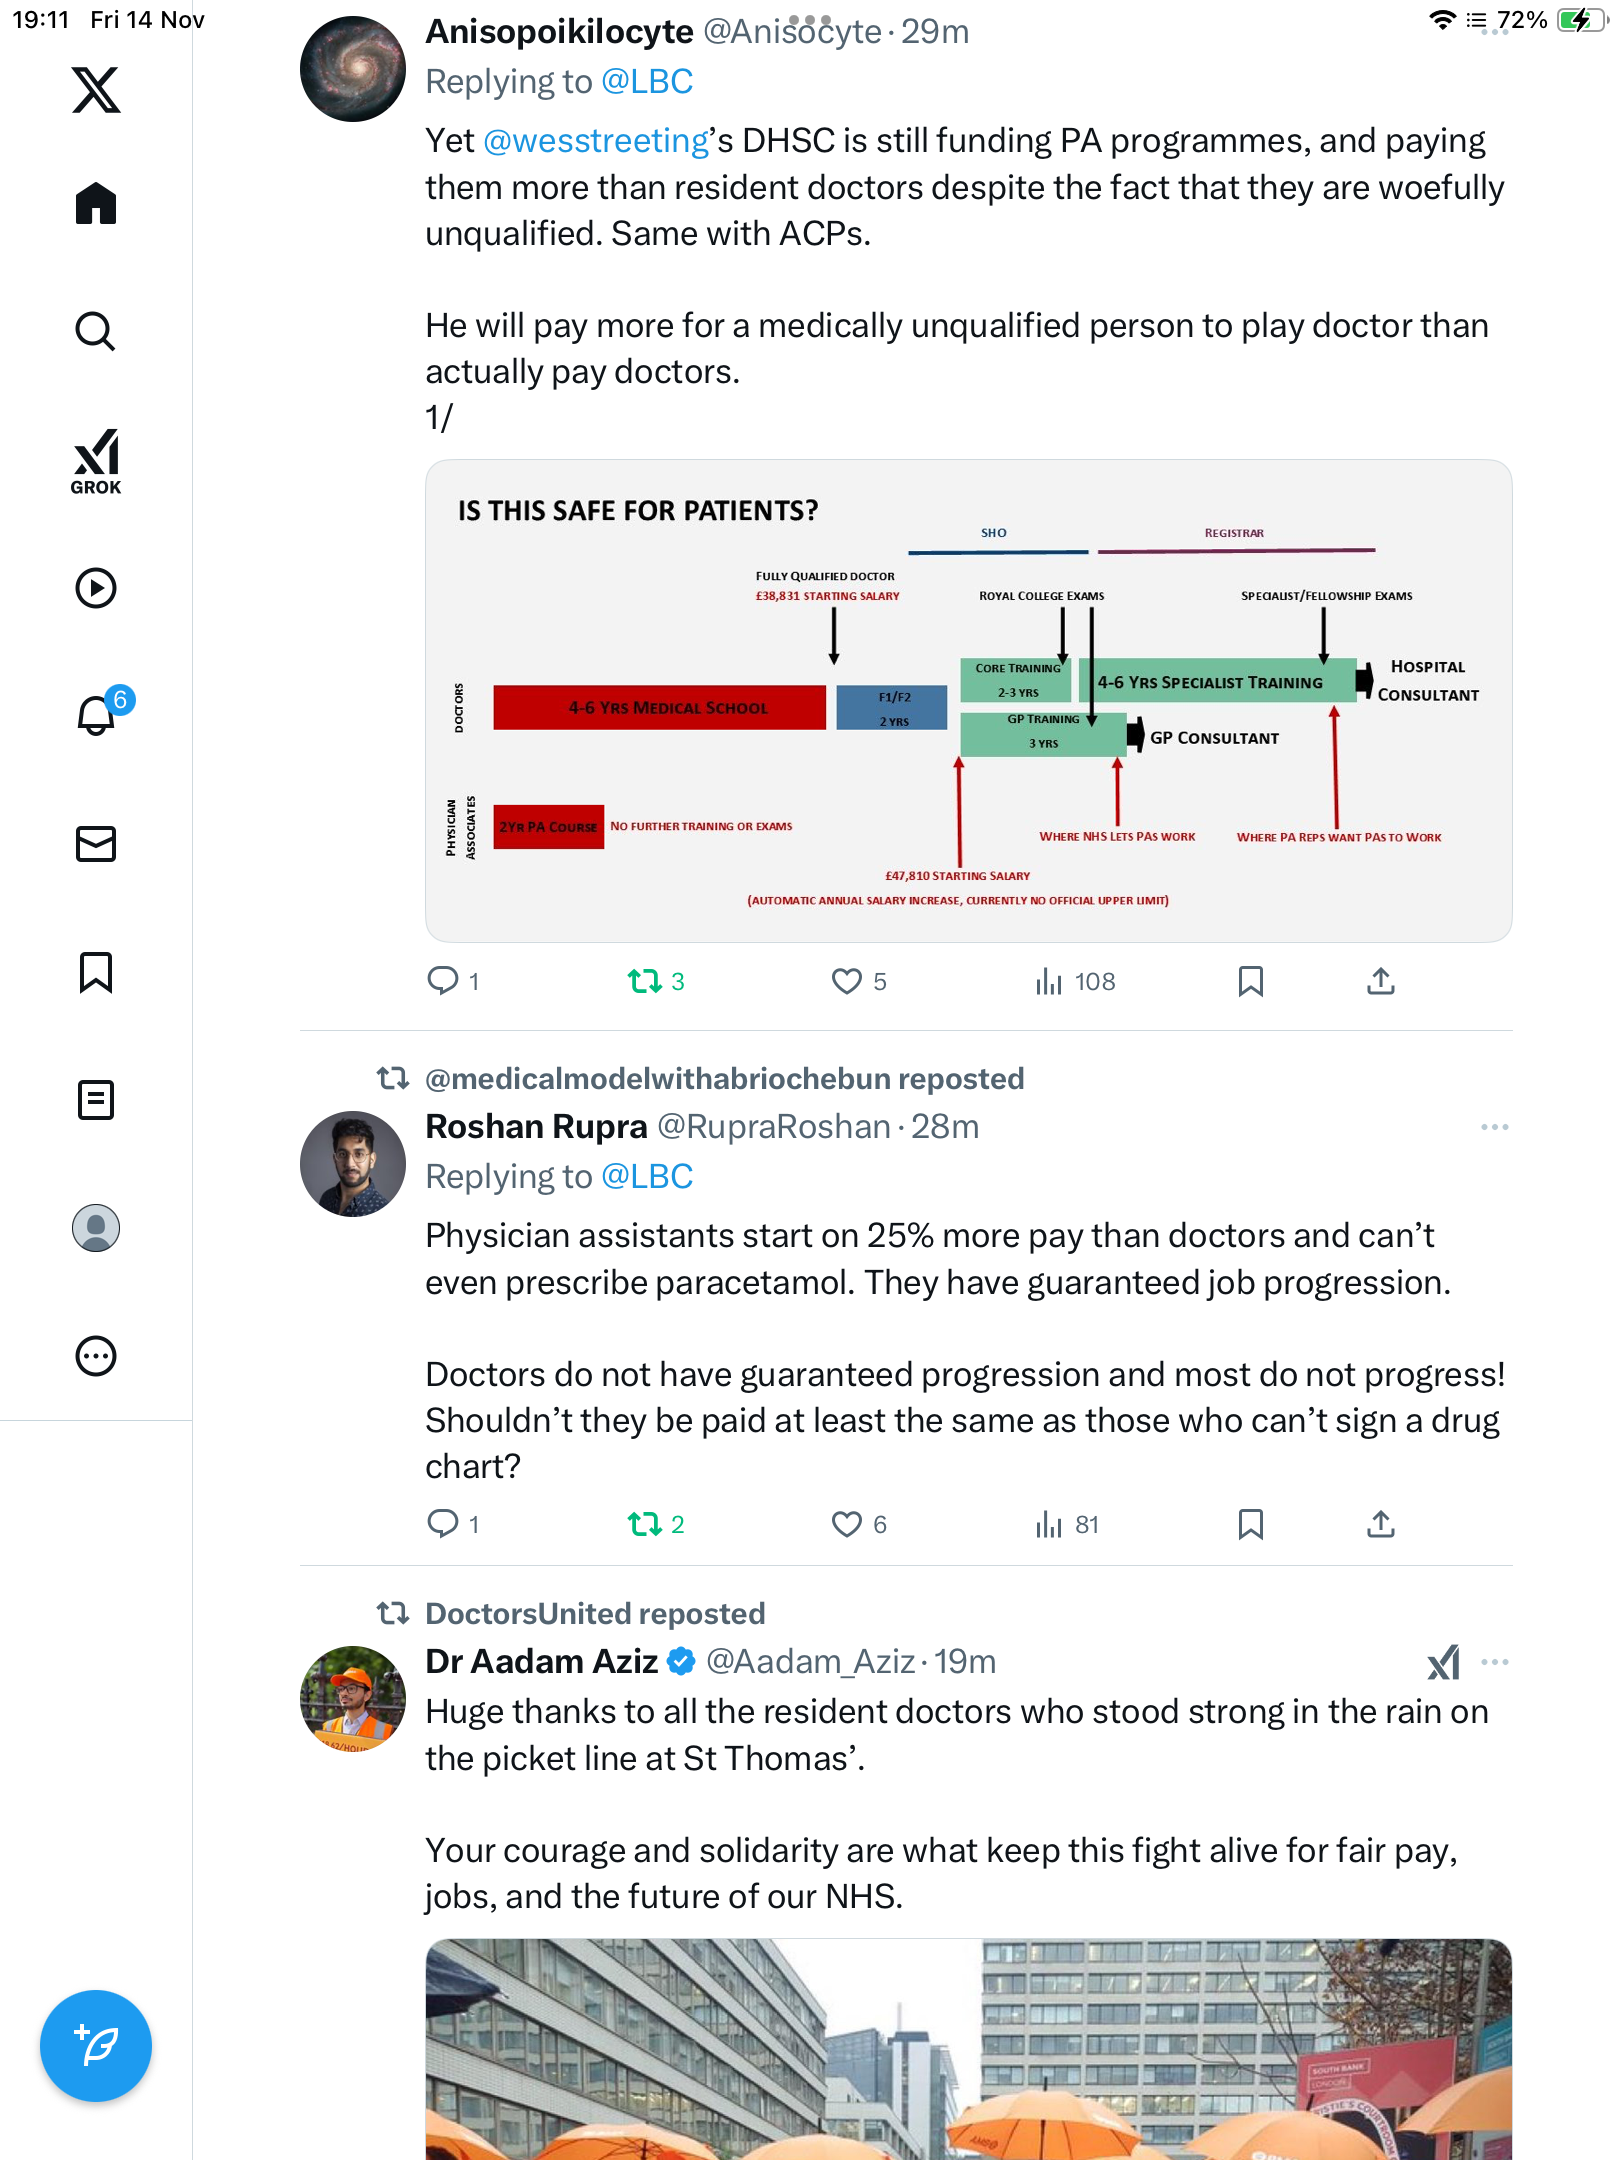Screen dimensions: 1620x2160
Task: Open the @wesstreeting mention link
Action: pyautogui.click(x=596, y=141)
